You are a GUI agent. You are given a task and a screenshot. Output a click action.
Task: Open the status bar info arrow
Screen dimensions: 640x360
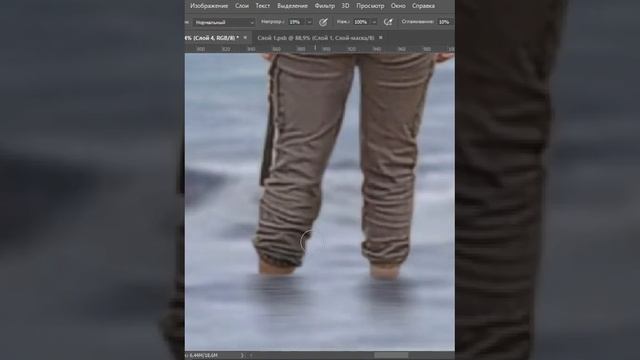pyautogui.click(x=242, y=356)
